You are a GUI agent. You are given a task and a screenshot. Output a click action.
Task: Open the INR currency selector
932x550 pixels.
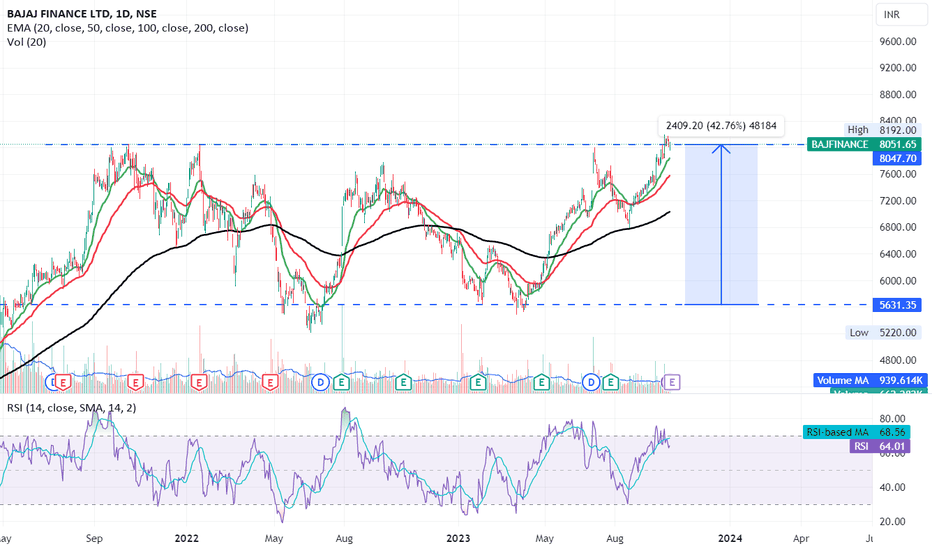pos(901,14)
